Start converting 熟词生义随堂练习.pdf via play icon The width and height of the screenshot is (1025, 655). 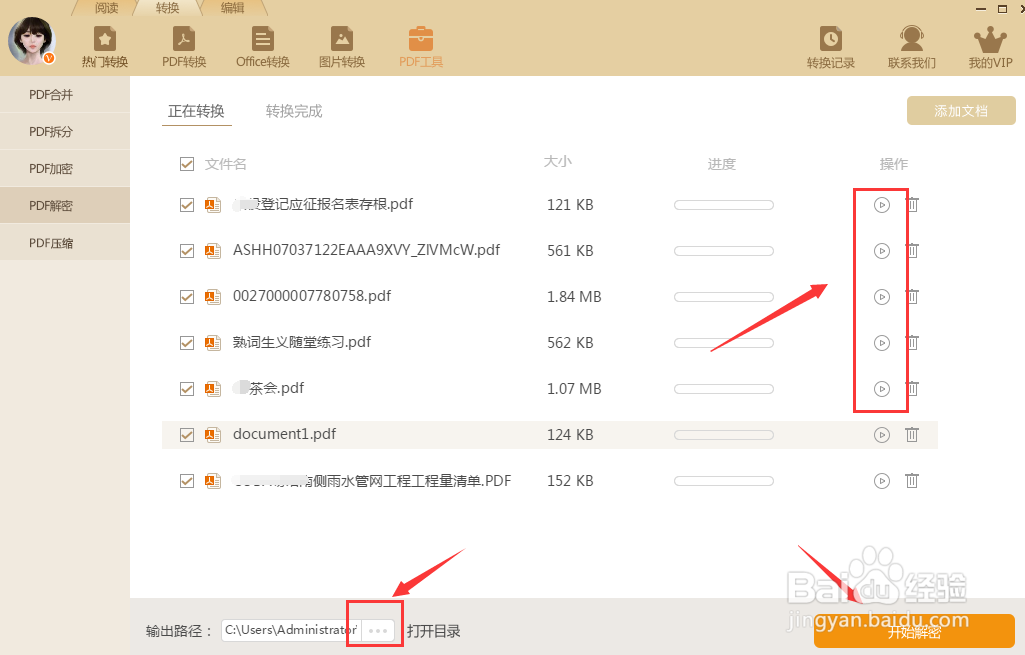click(881, 342)
